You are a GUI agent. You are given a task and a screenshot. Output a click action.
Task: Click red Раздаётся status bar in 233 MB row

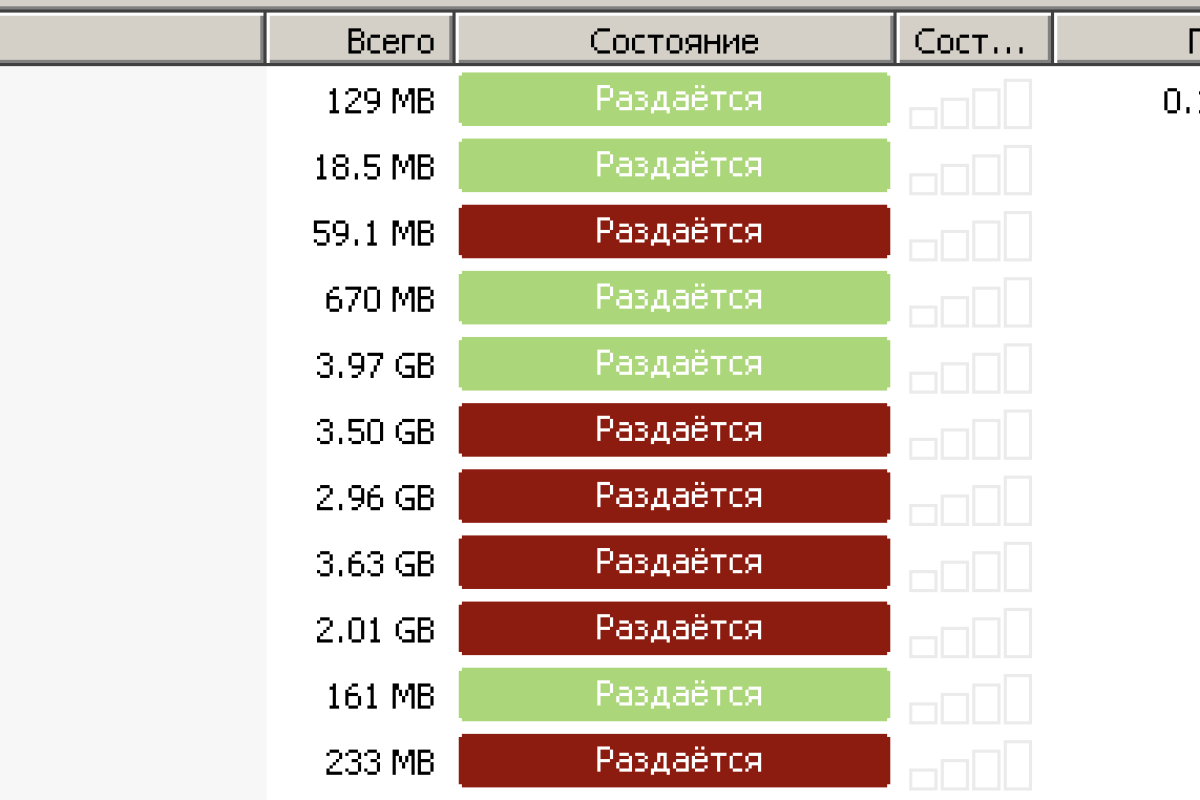point(674,760)
